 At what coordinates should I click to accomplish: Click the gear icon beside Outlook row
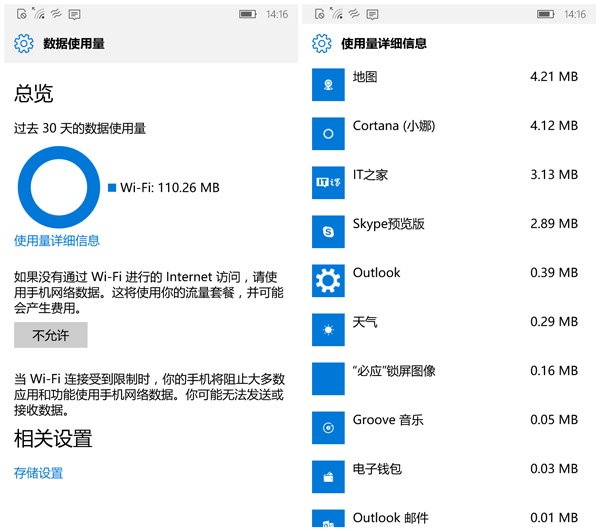click(328, 280)
